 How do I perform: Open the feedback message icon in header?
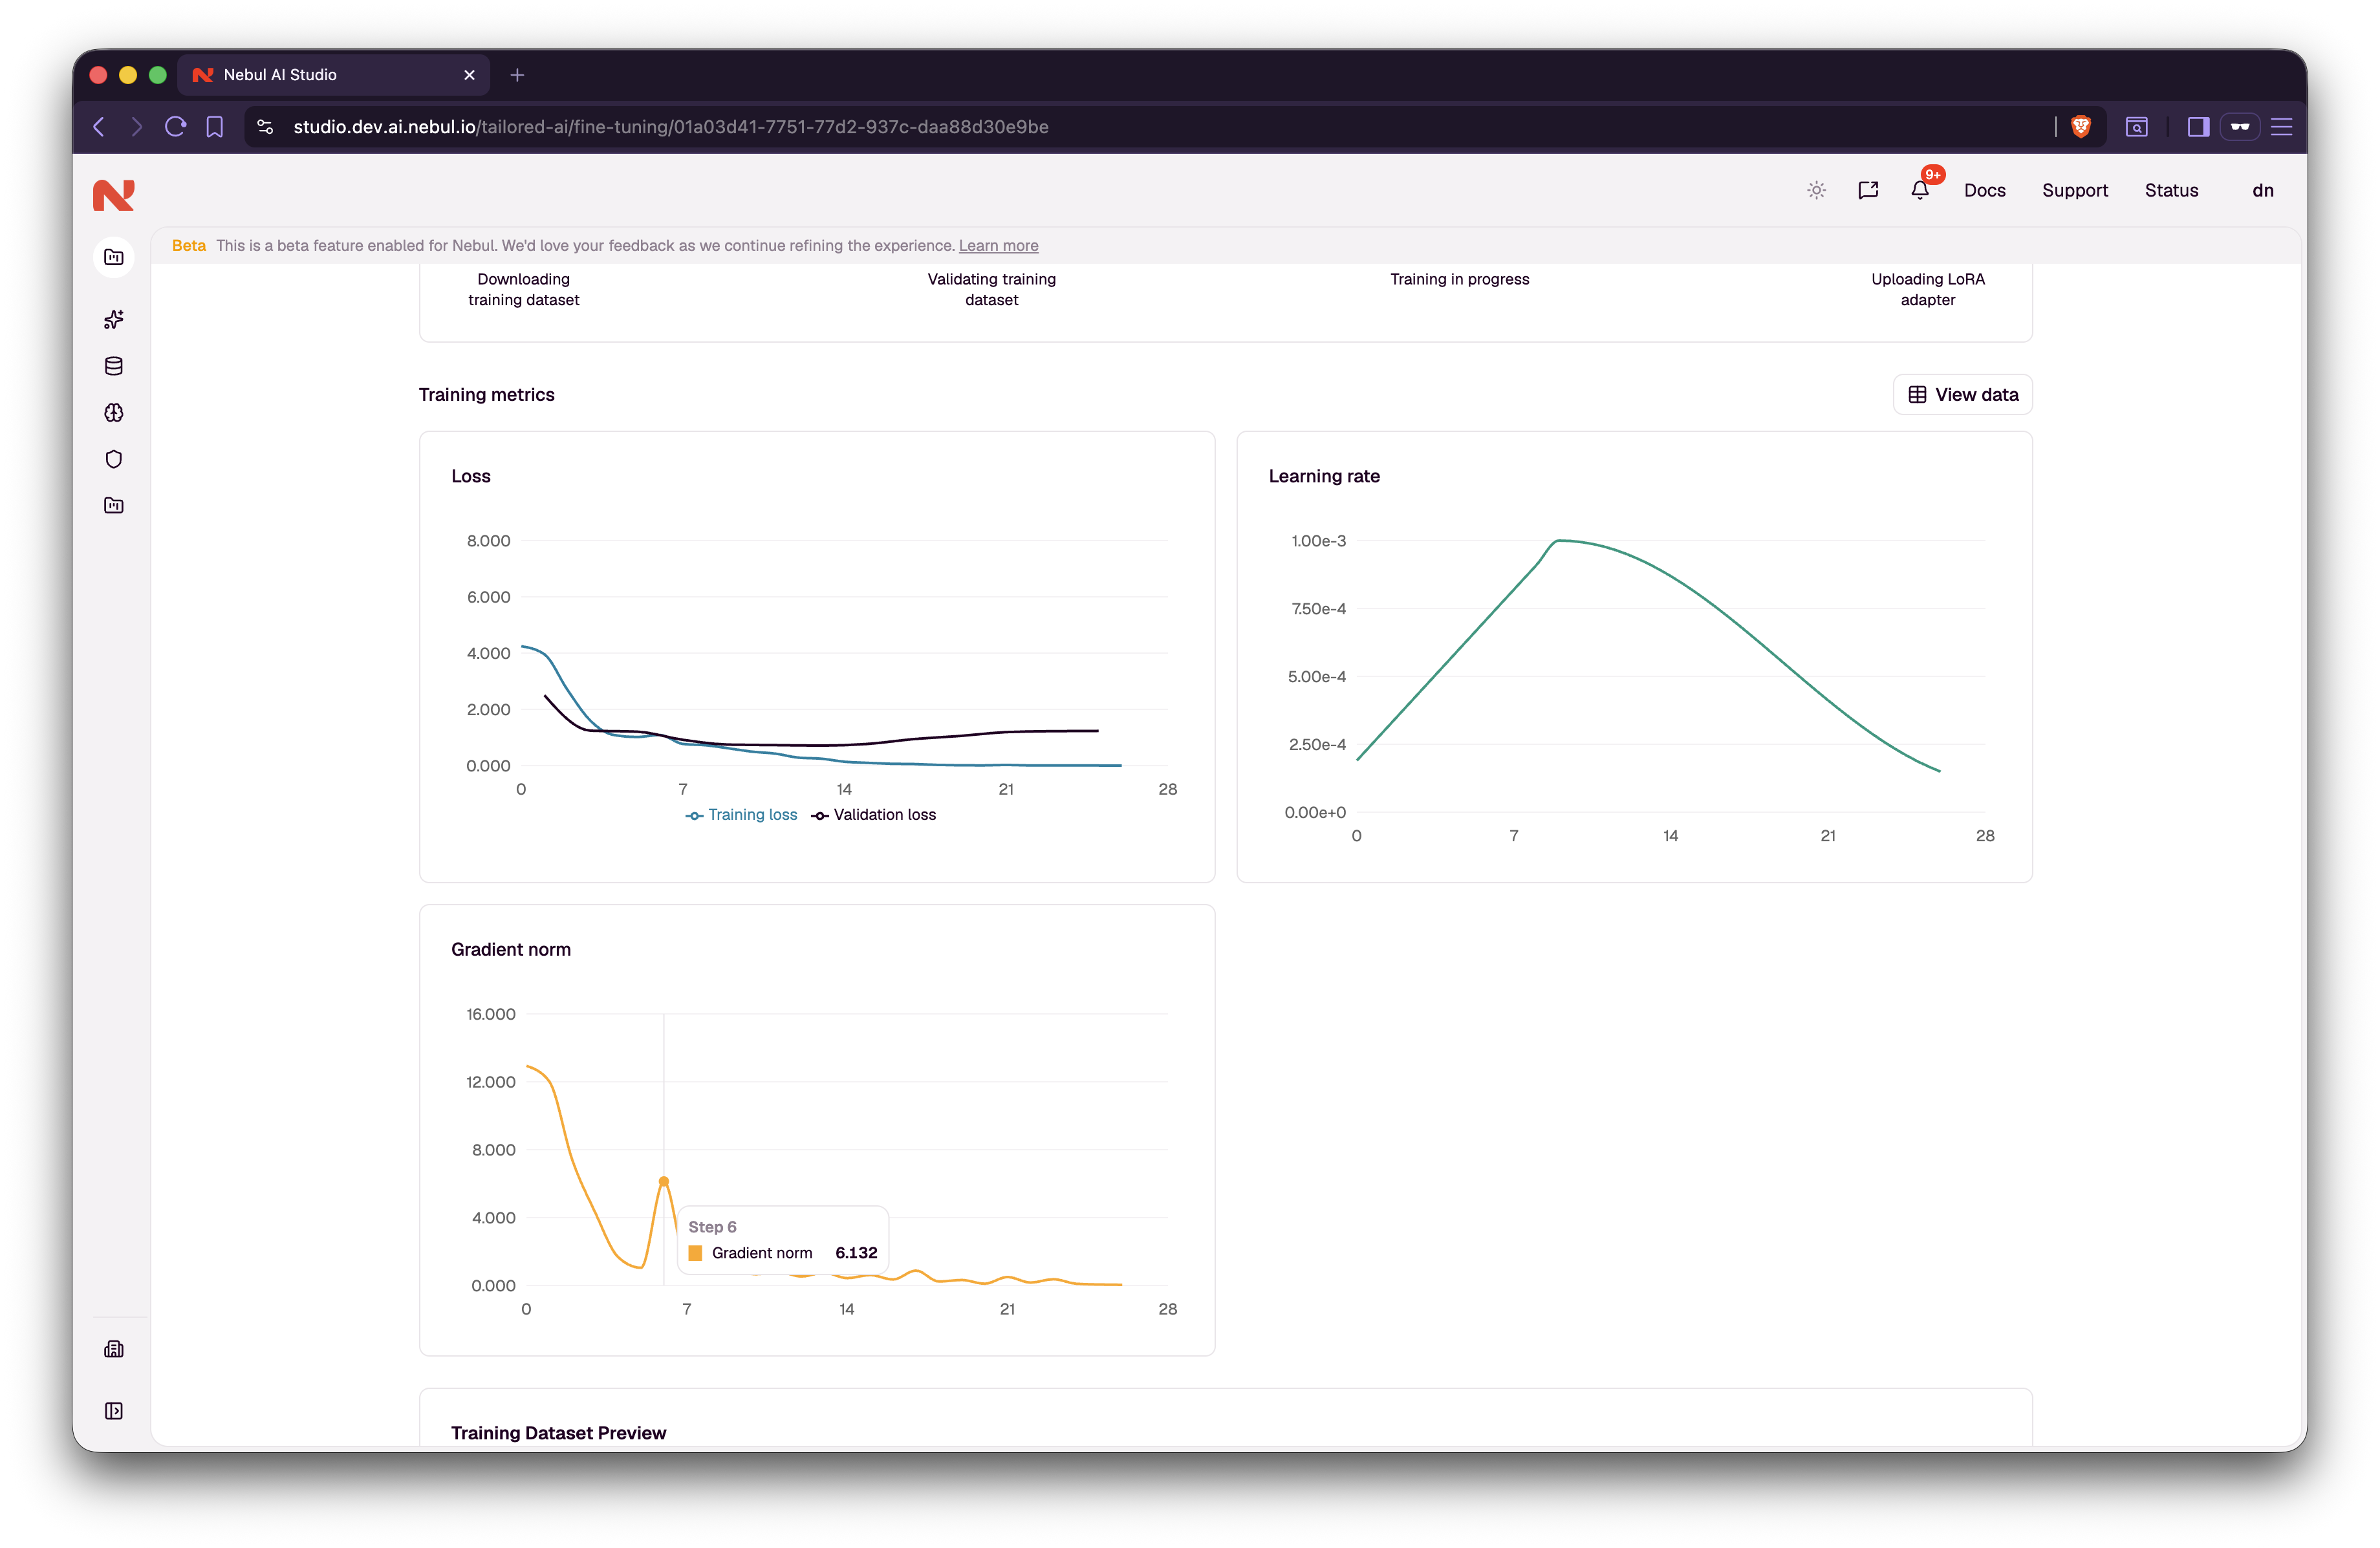pos(1868,190)
